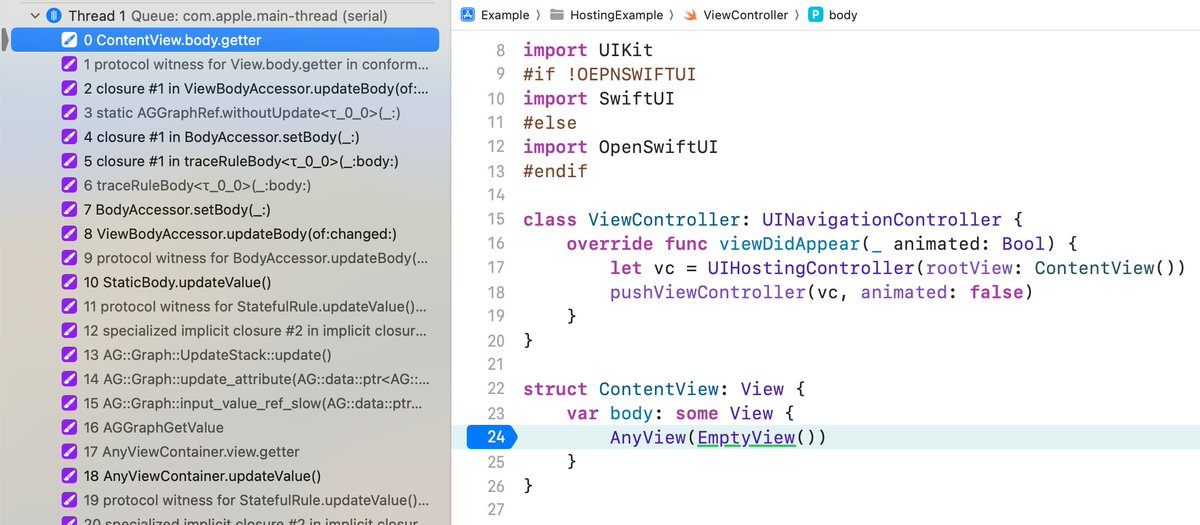Click line number 17 in the gutter
Screen dimensions: 1200x525
coord(496,268)
